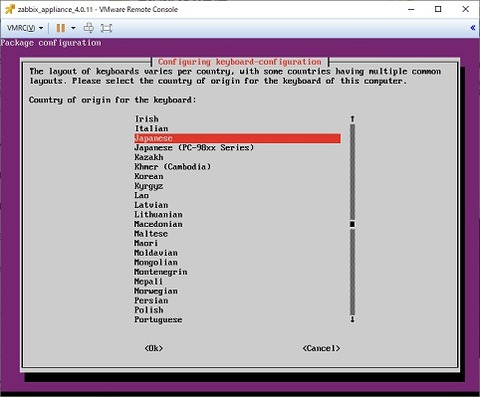Select the highlighted Japanese entry
This screenshot has height=397, width=480.
coord(237,138)
